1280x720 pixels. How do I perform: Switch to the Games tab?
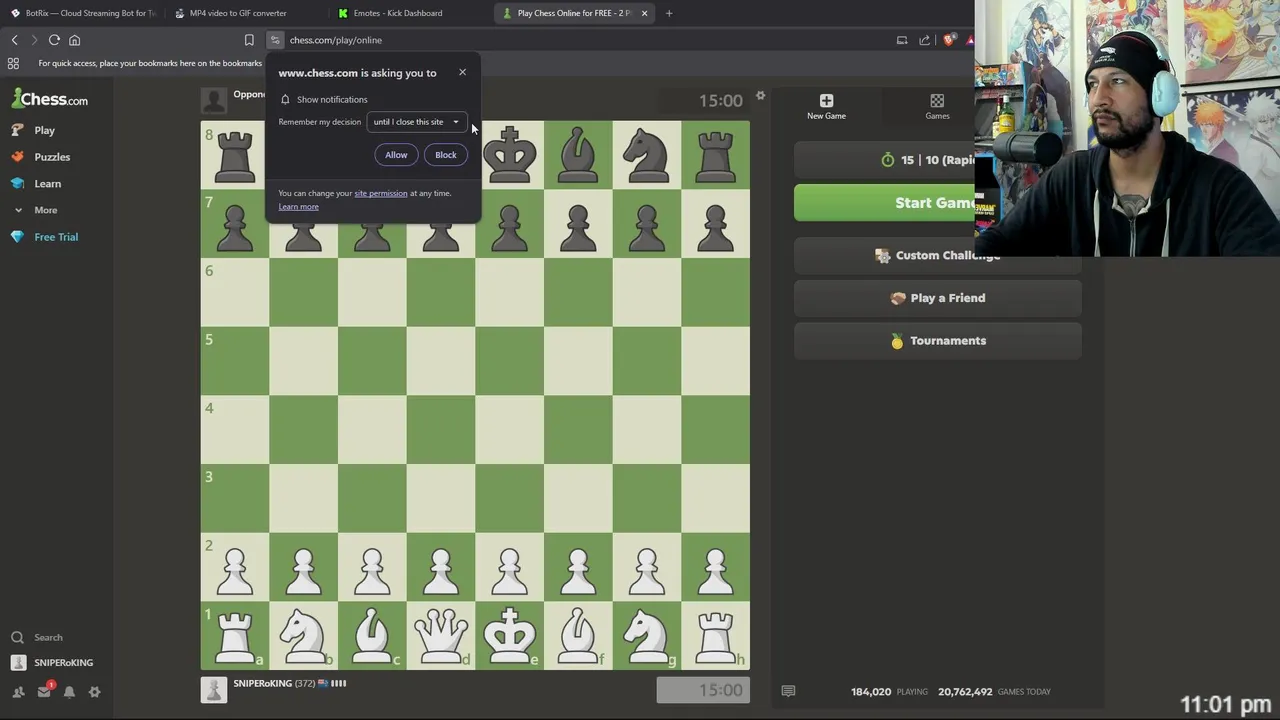(937, 106)
